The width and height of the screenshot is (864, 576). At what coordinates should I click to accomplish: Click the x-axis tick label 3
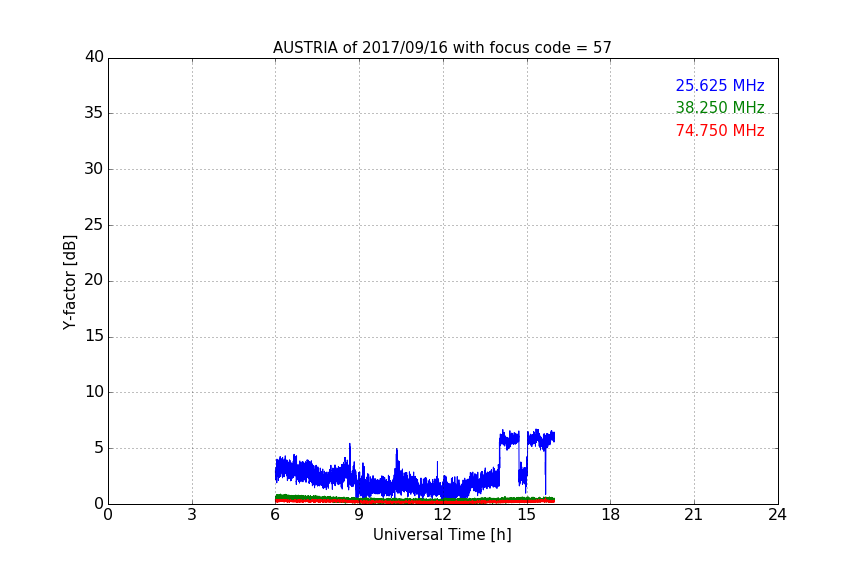point(192,515)
